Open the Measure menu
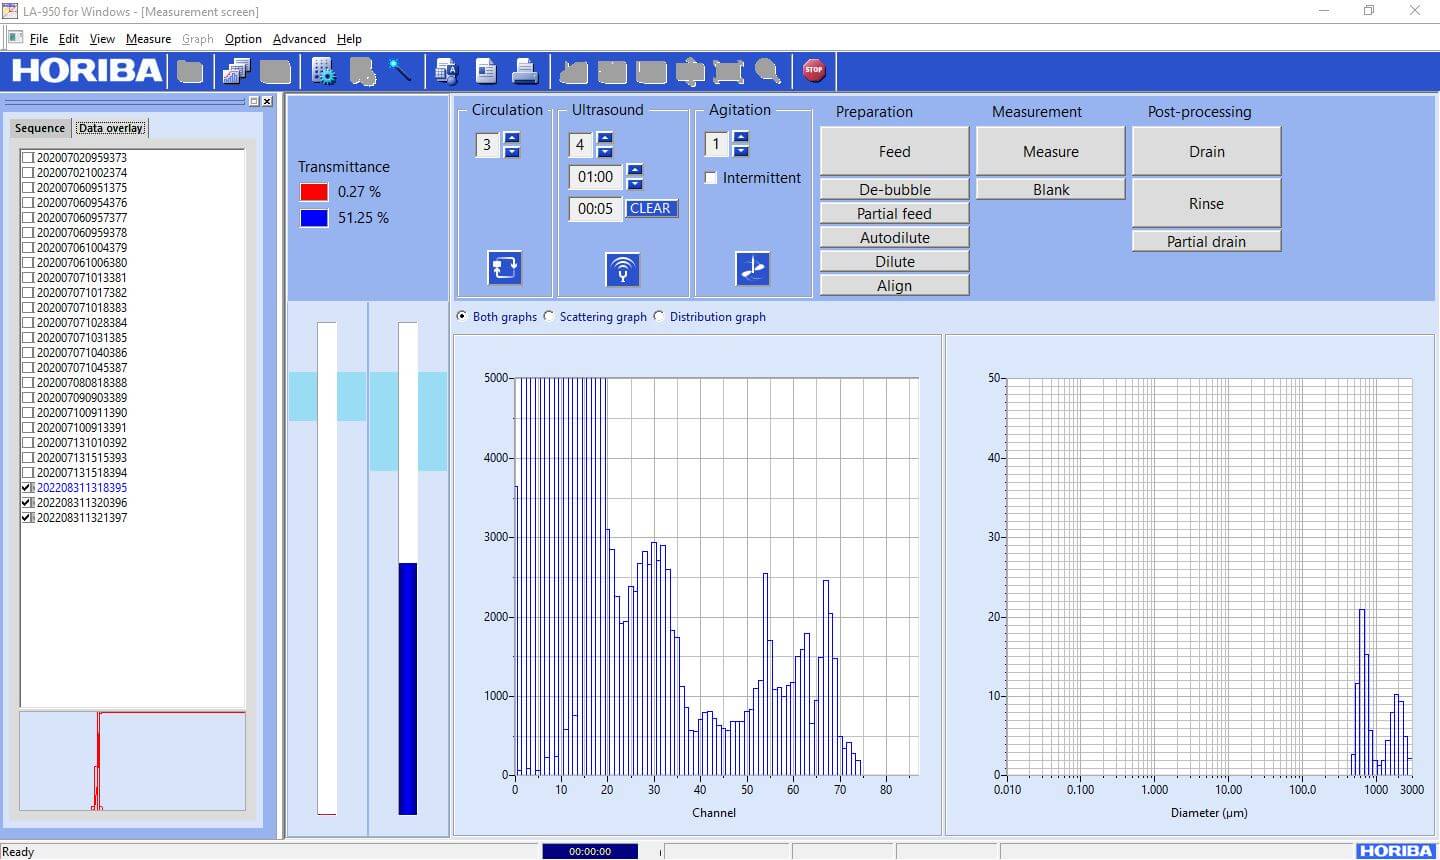Image resolution: width=1440 pixels, height=860 pixels. coord(148,39)
